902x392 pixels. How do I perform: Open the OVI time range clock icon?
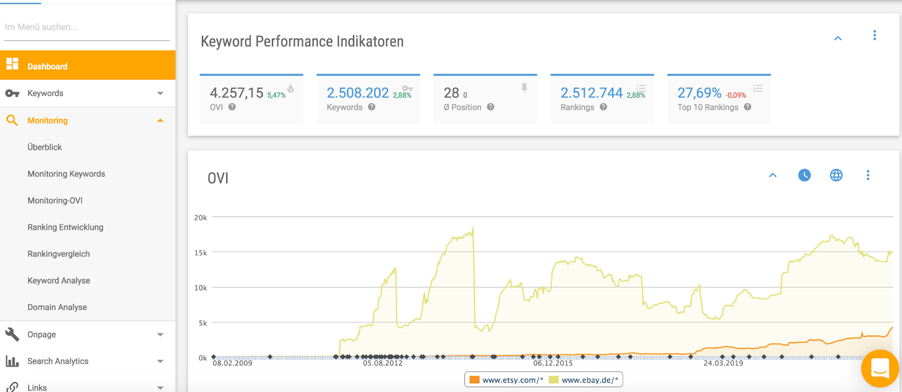tap(804, 175)
